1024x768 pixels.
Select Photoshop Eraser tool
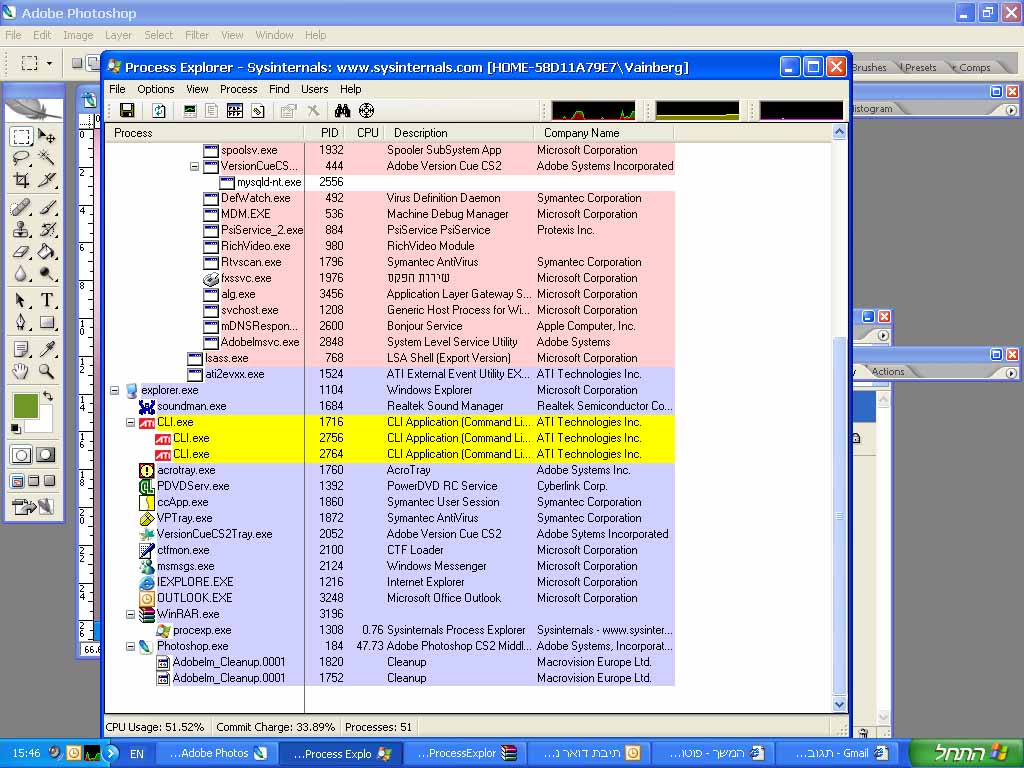click(x=21, y=251)
